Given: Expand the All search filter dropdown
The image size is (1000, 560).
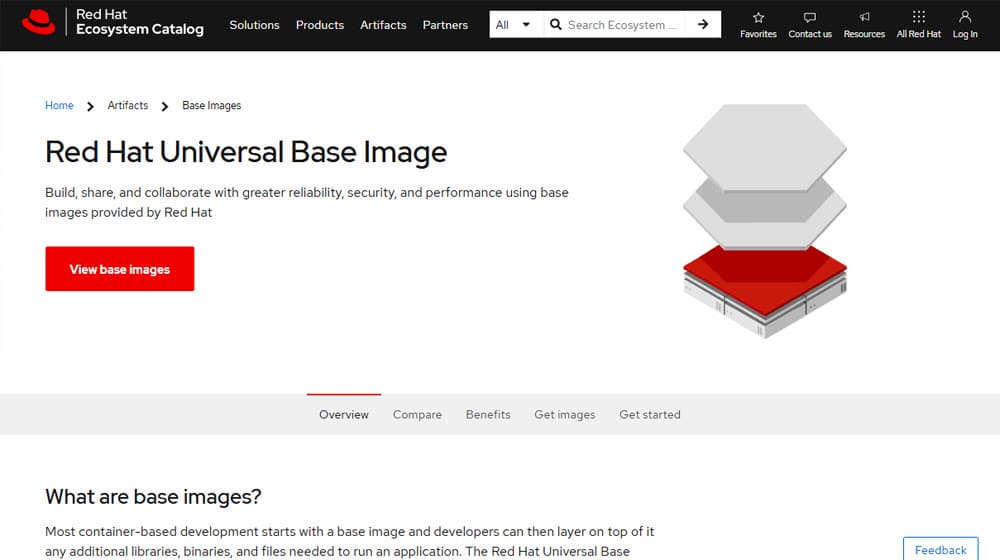Looking at the screenshot, I should (515, 25).
